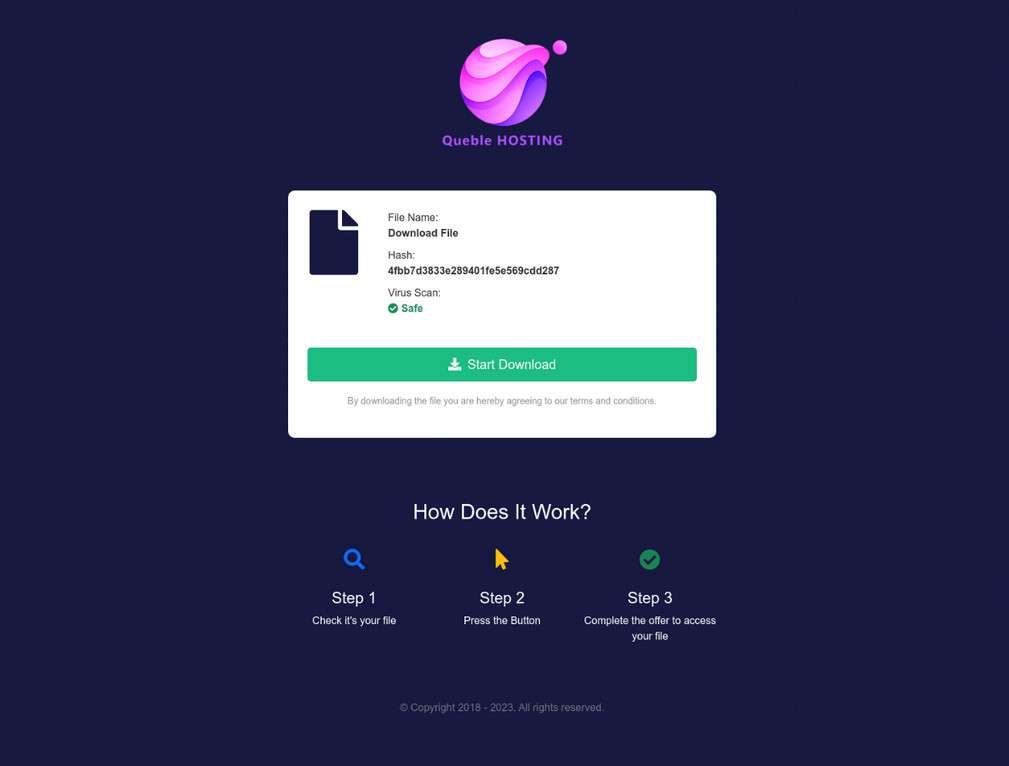Start the file download

point(502,364)
